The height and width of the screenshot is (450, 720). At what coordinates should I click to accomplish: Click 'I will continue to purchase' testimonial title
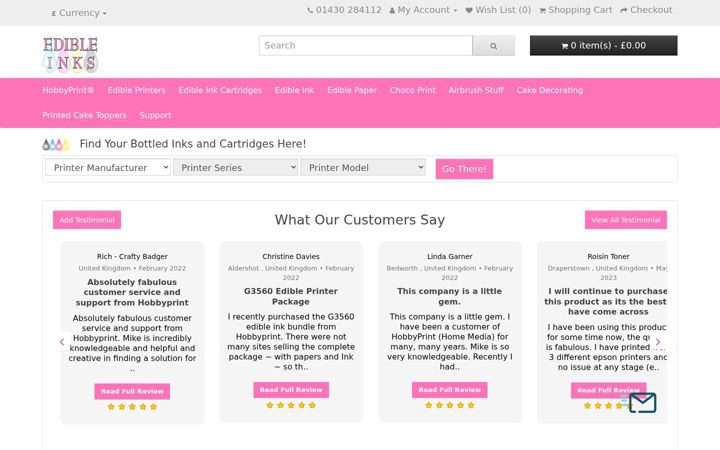(606, 302)
